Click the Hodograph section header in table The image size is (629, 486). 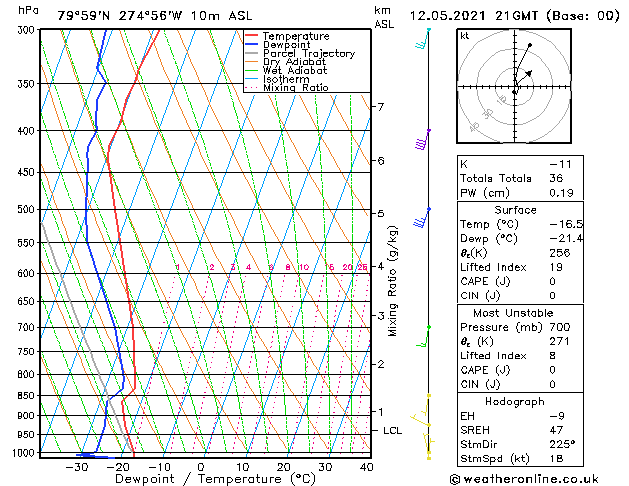515,401
